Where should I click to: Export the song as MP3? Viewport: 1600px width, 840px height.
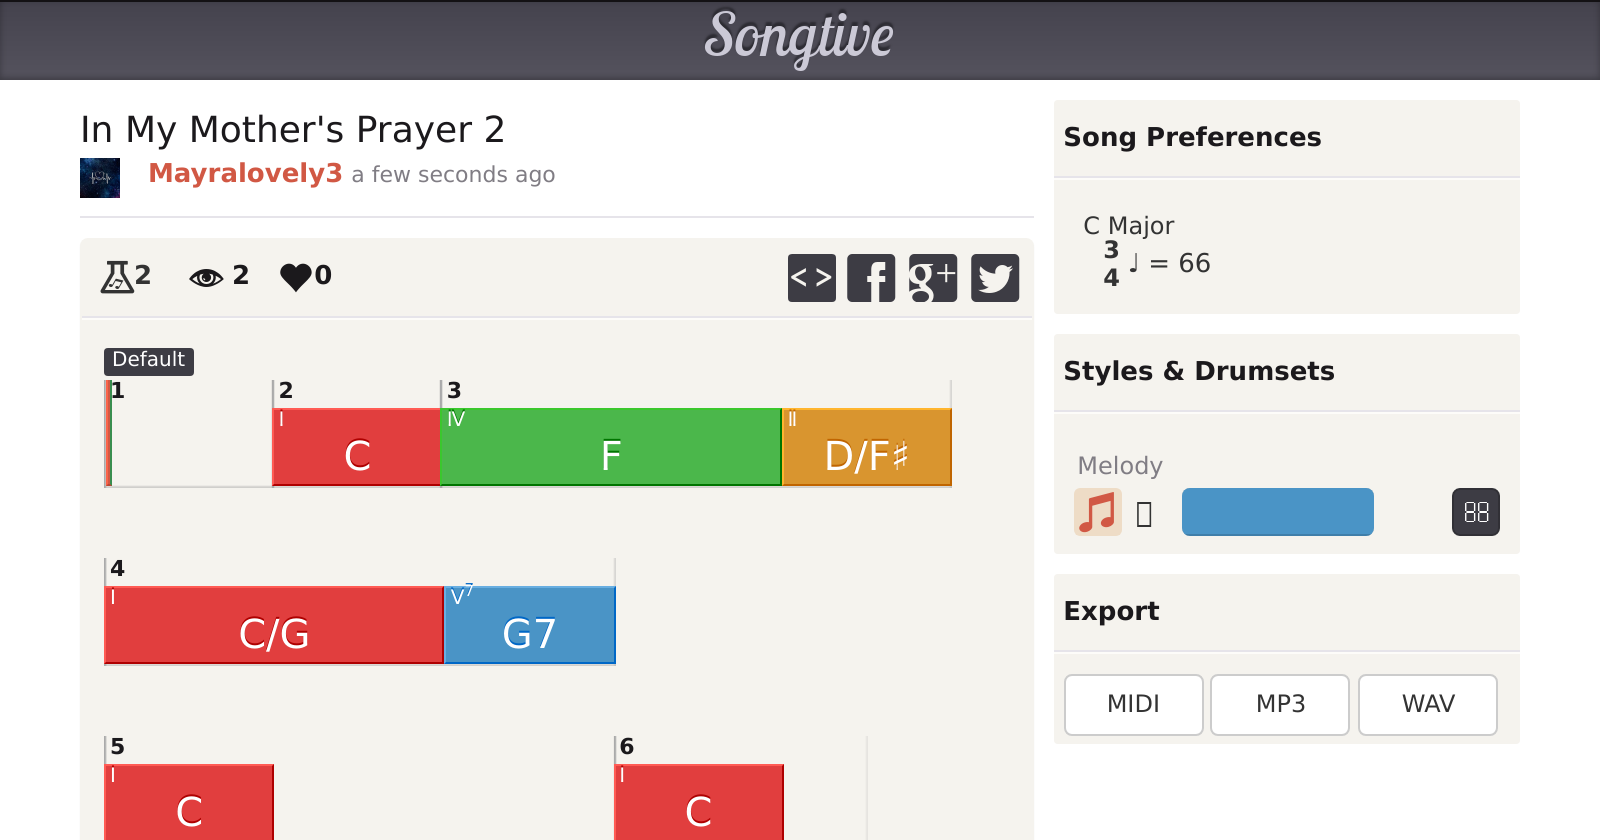(1280, 704)
